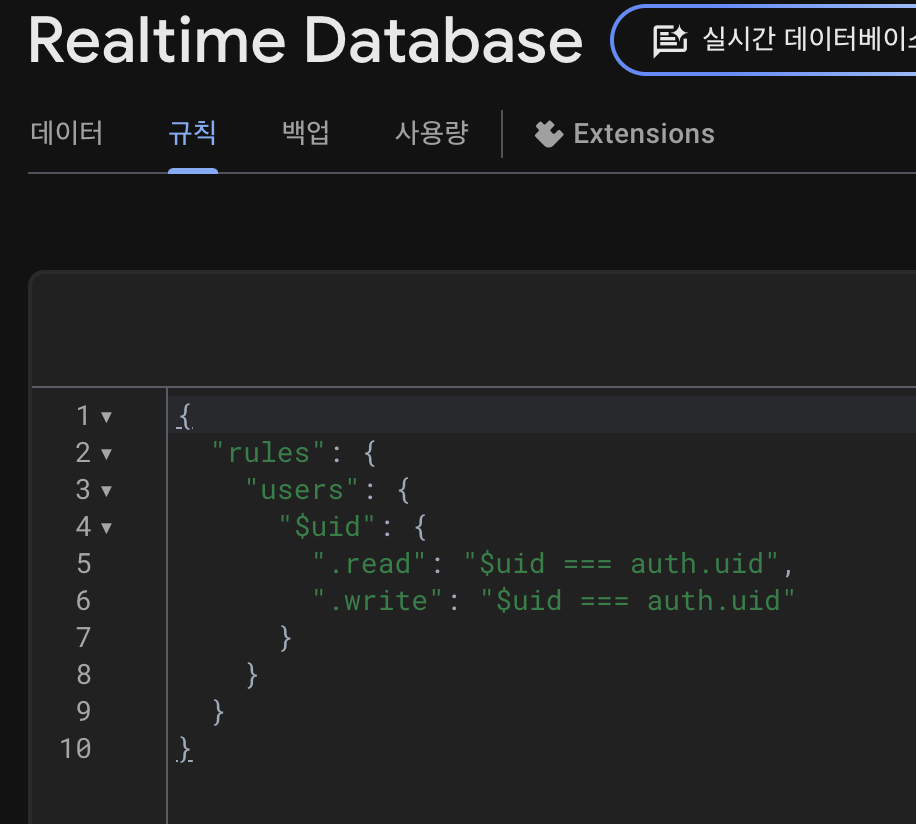Click the Extensions puzzle icon
This screenshot has width=916, height=824.
pos(549,134)
